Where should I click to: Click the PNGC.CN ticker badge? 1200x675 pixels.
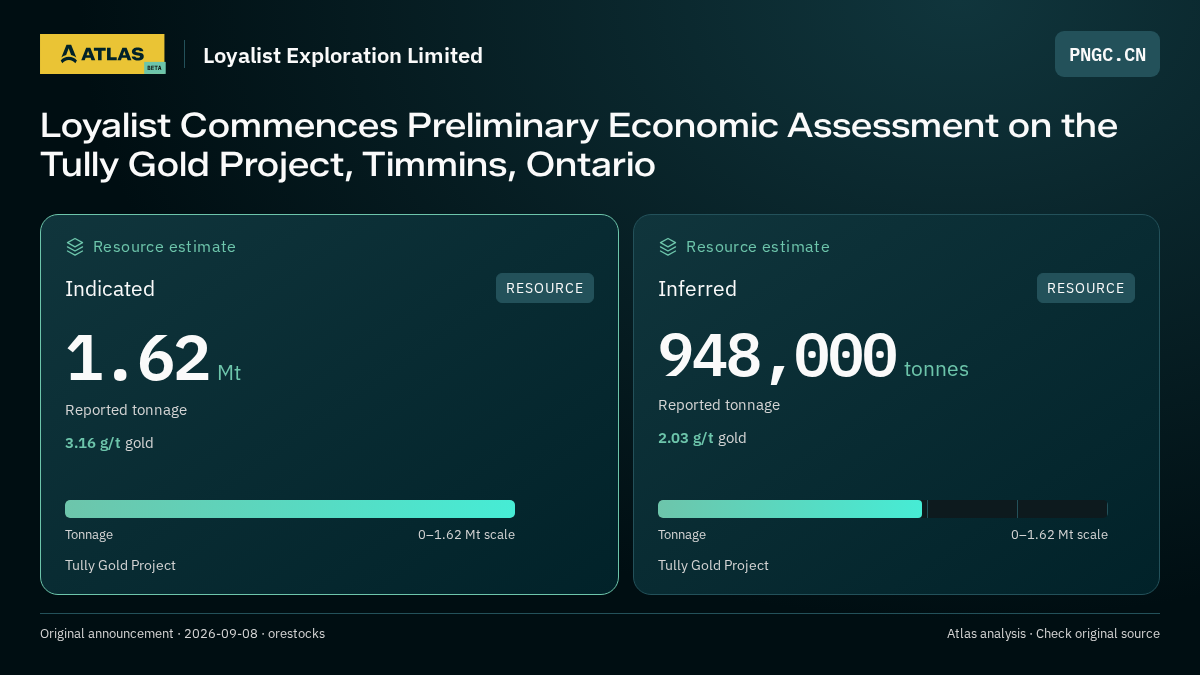click(1107, 54)
